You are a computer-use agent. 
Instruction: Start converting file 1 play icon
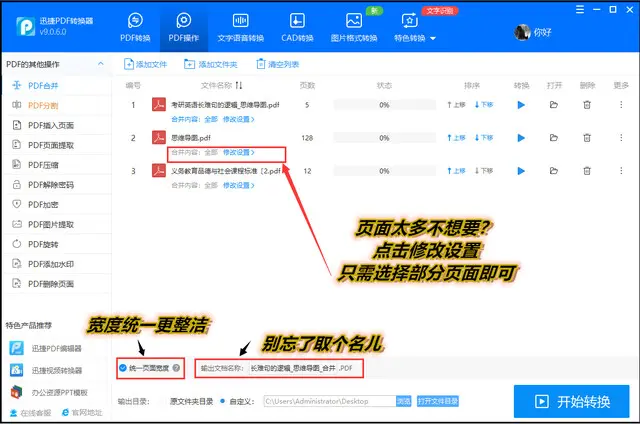(x=521, y=105)
